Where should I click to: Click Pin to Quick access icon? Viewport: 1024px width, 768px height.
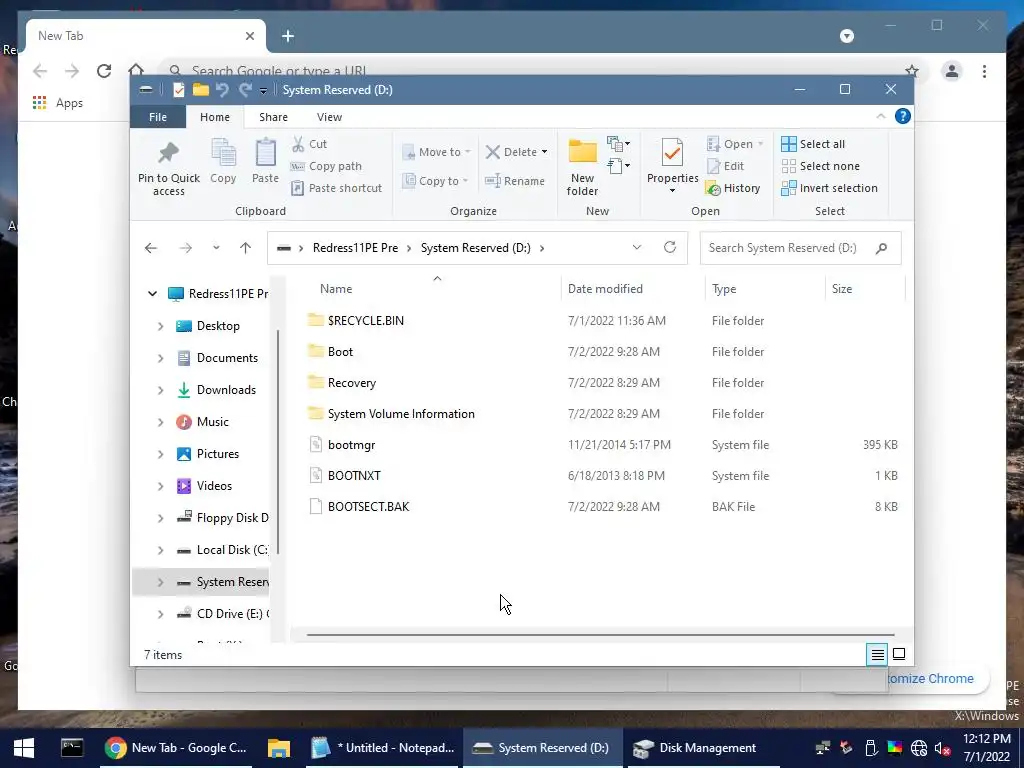168,153
